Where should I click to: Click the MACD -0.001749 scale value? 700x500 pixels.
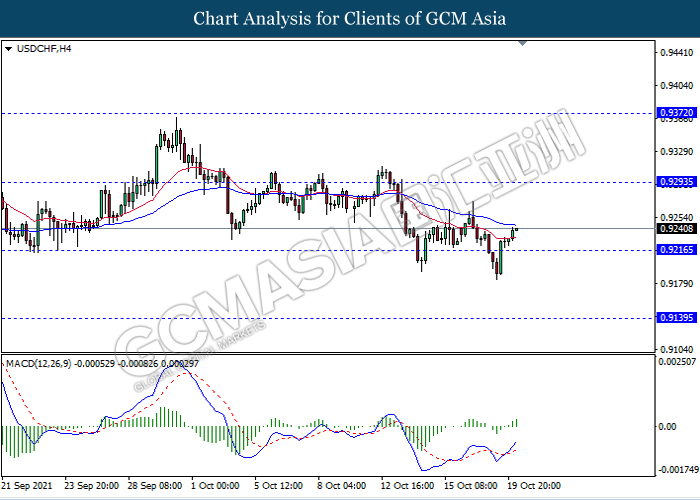[x=677, y=470]
